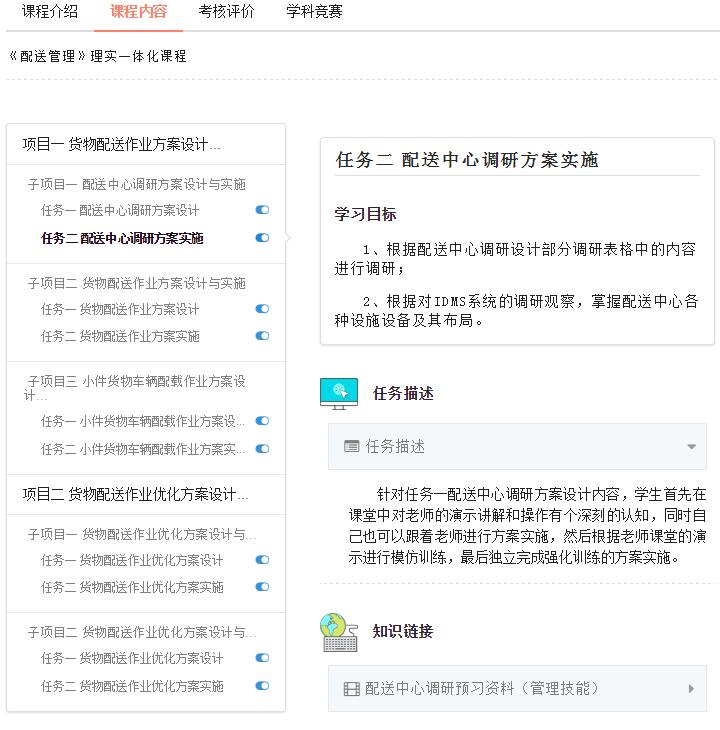Open 任务一 货物配送作业优化方案设计 link
This screenshot has height=730, width=720.
(x=132, y=560)
